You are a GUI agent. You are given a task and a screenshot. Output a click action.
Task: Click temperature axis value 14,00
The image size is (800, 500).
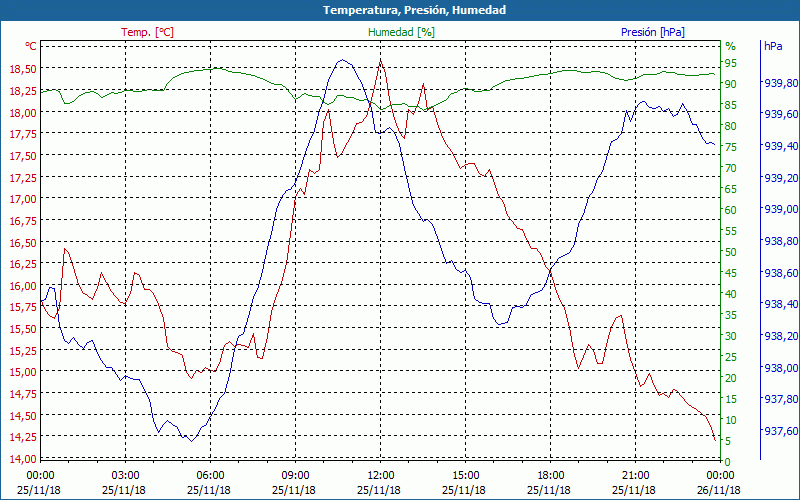[22, 459]
